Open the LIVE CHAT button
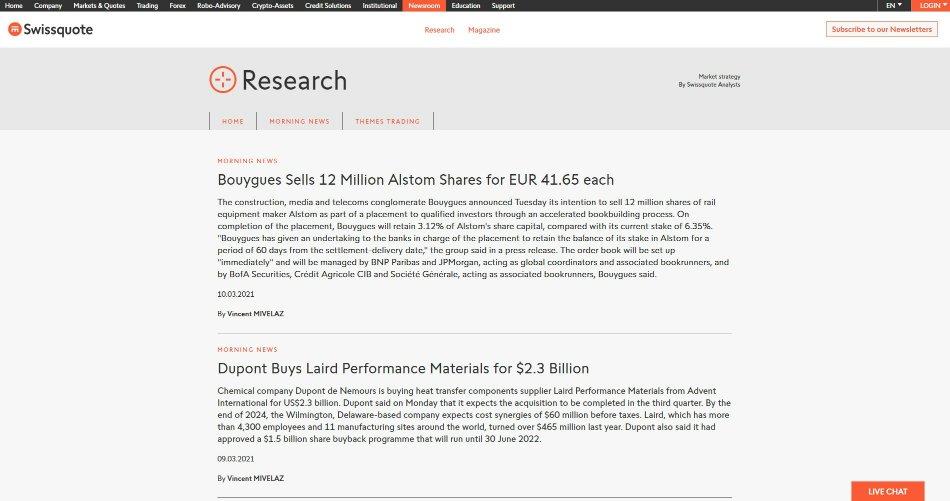 coord(888,491)
